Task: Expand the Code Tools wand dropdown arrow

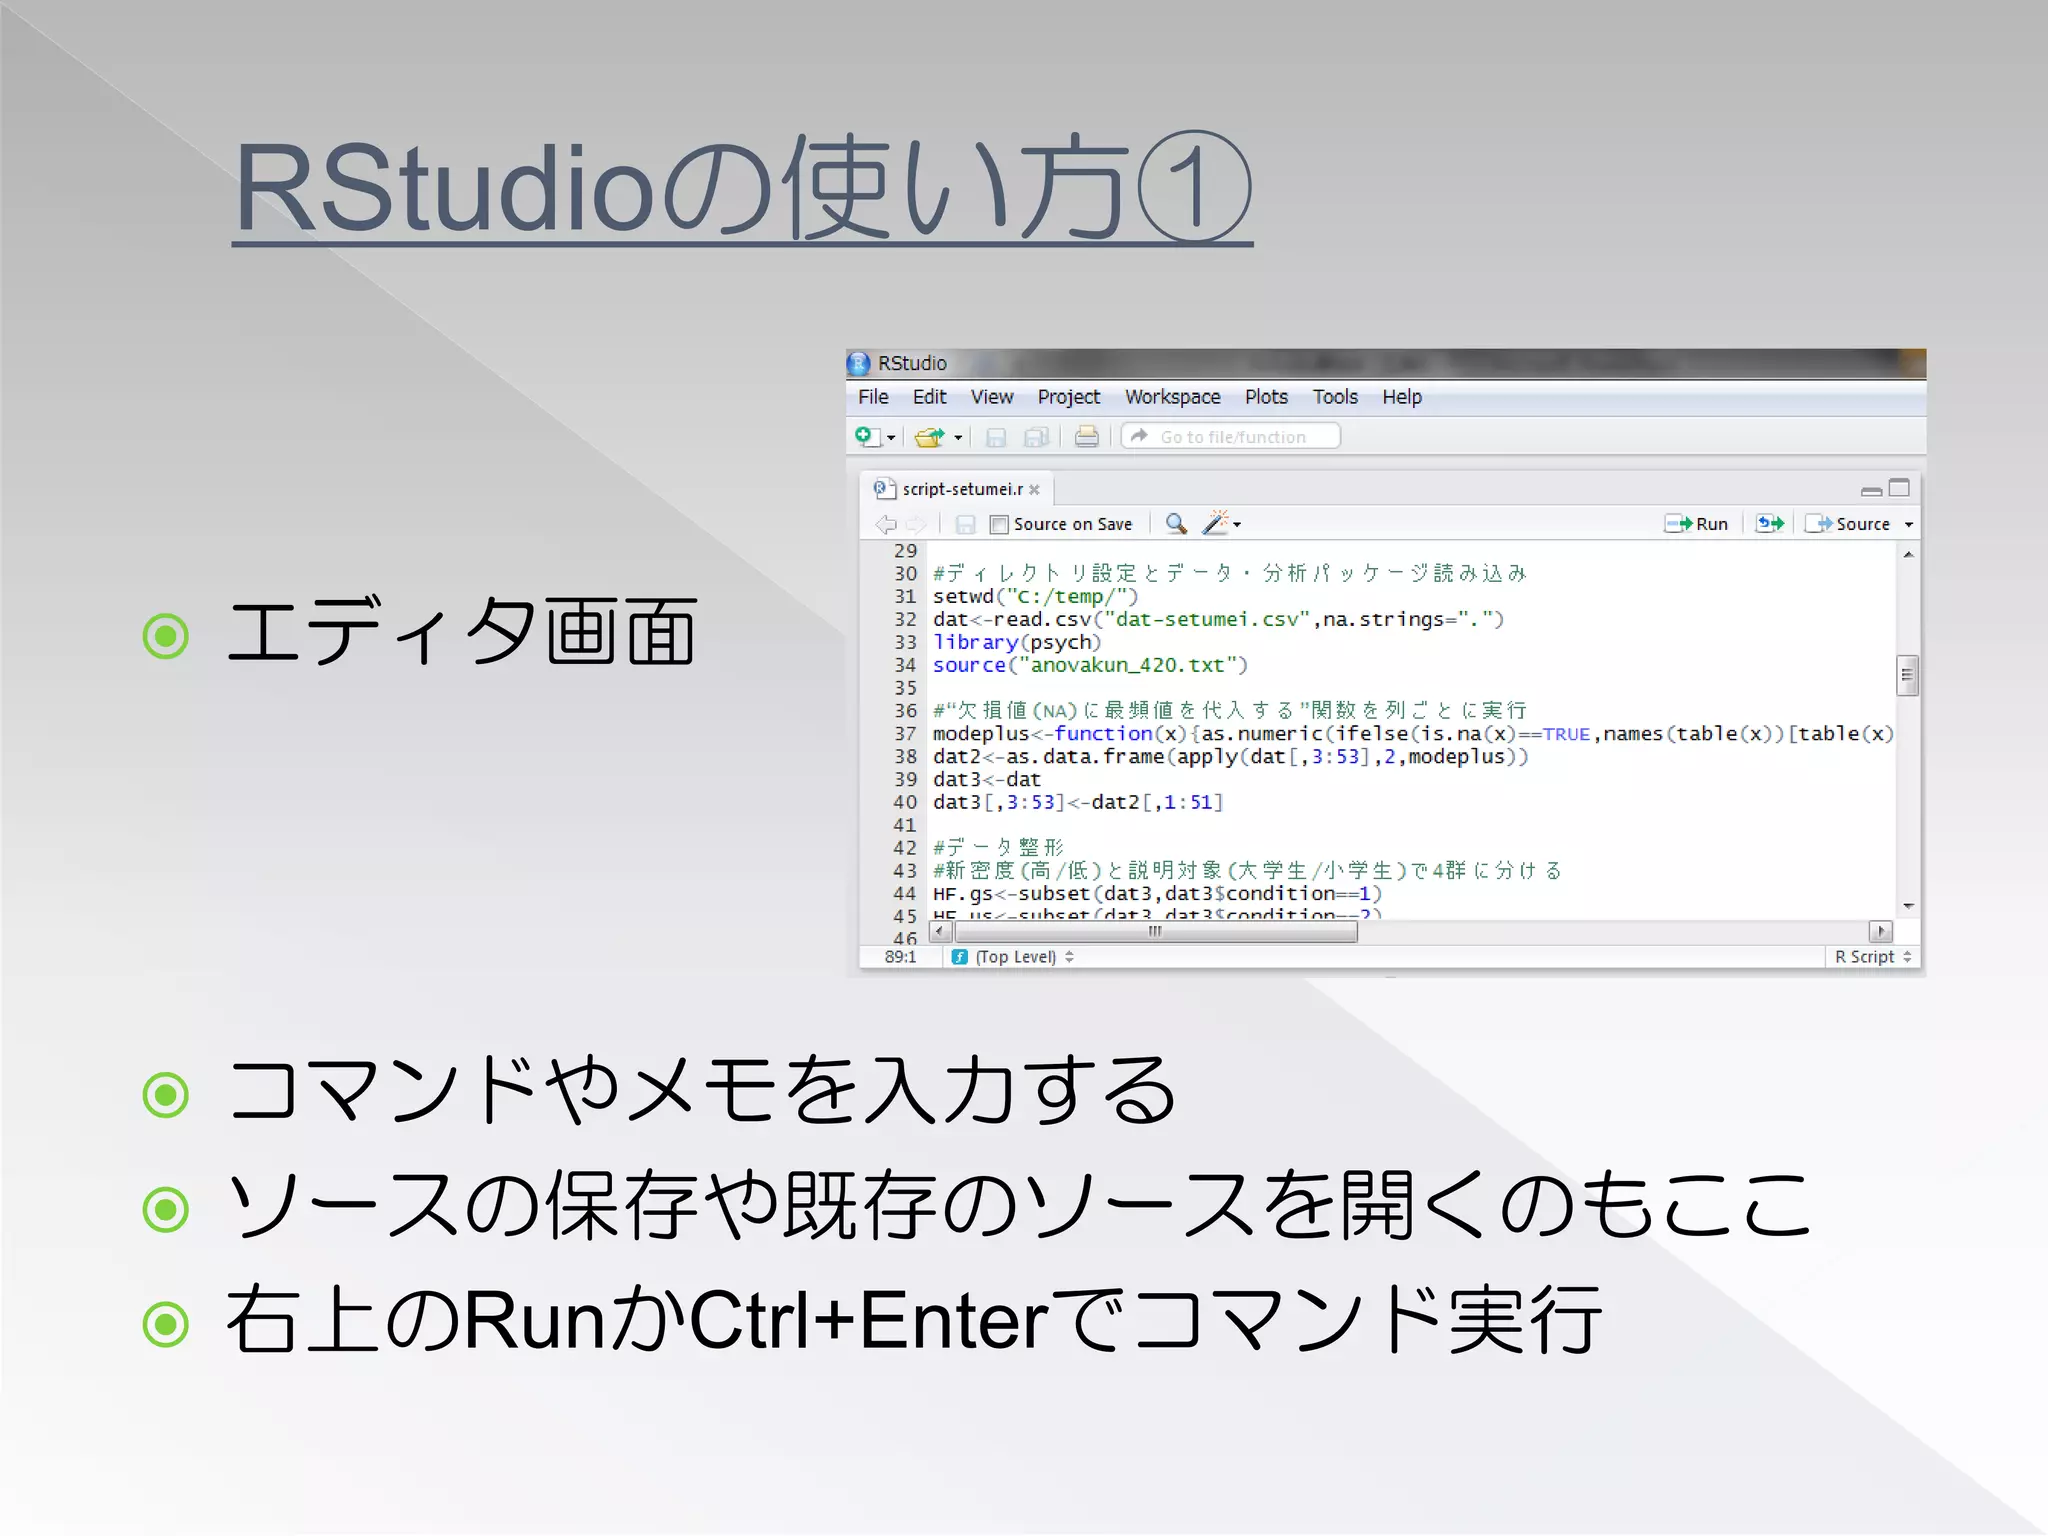Action: click(1237, 525)
